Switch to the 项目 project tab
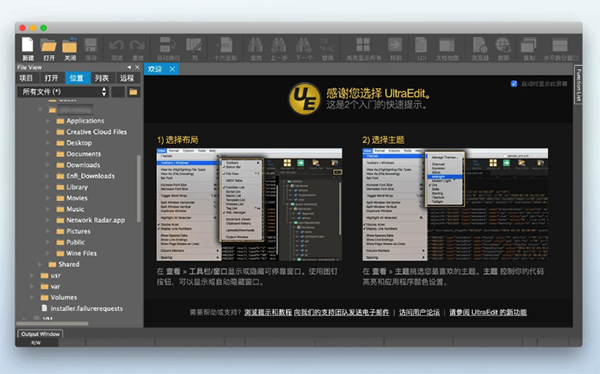 pyautogui.click(x=26, y=78)
